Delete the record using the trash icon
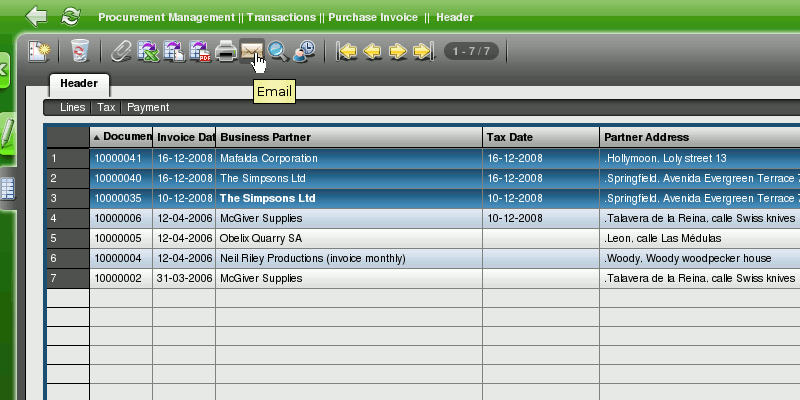800x400 pixels. pos(80,51)
